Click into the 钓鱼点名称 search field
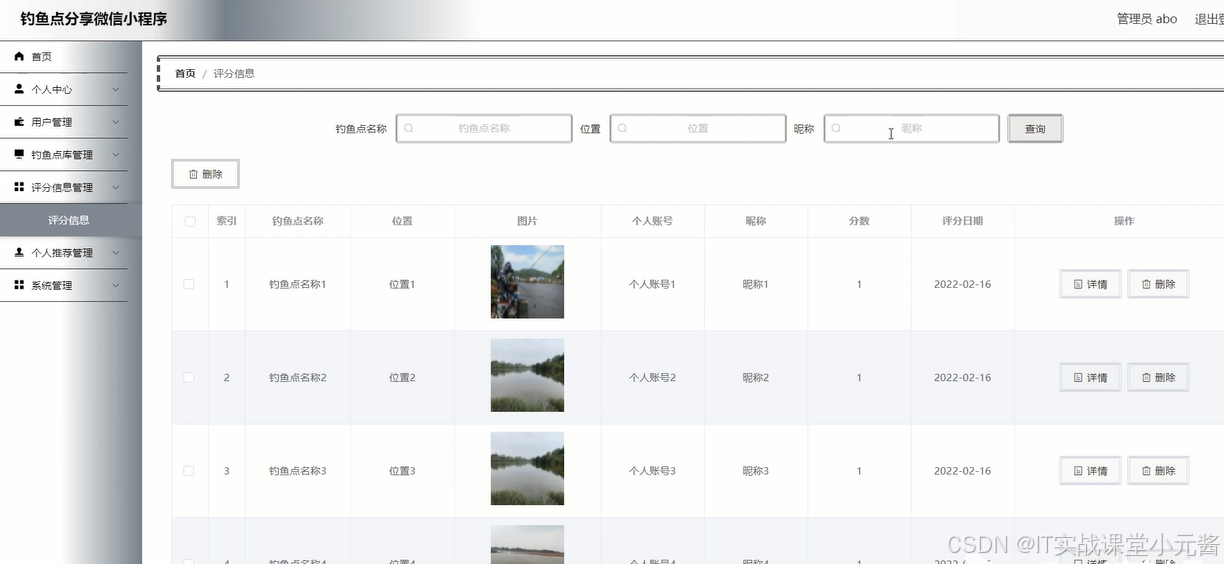 click(x=484, y=129)
